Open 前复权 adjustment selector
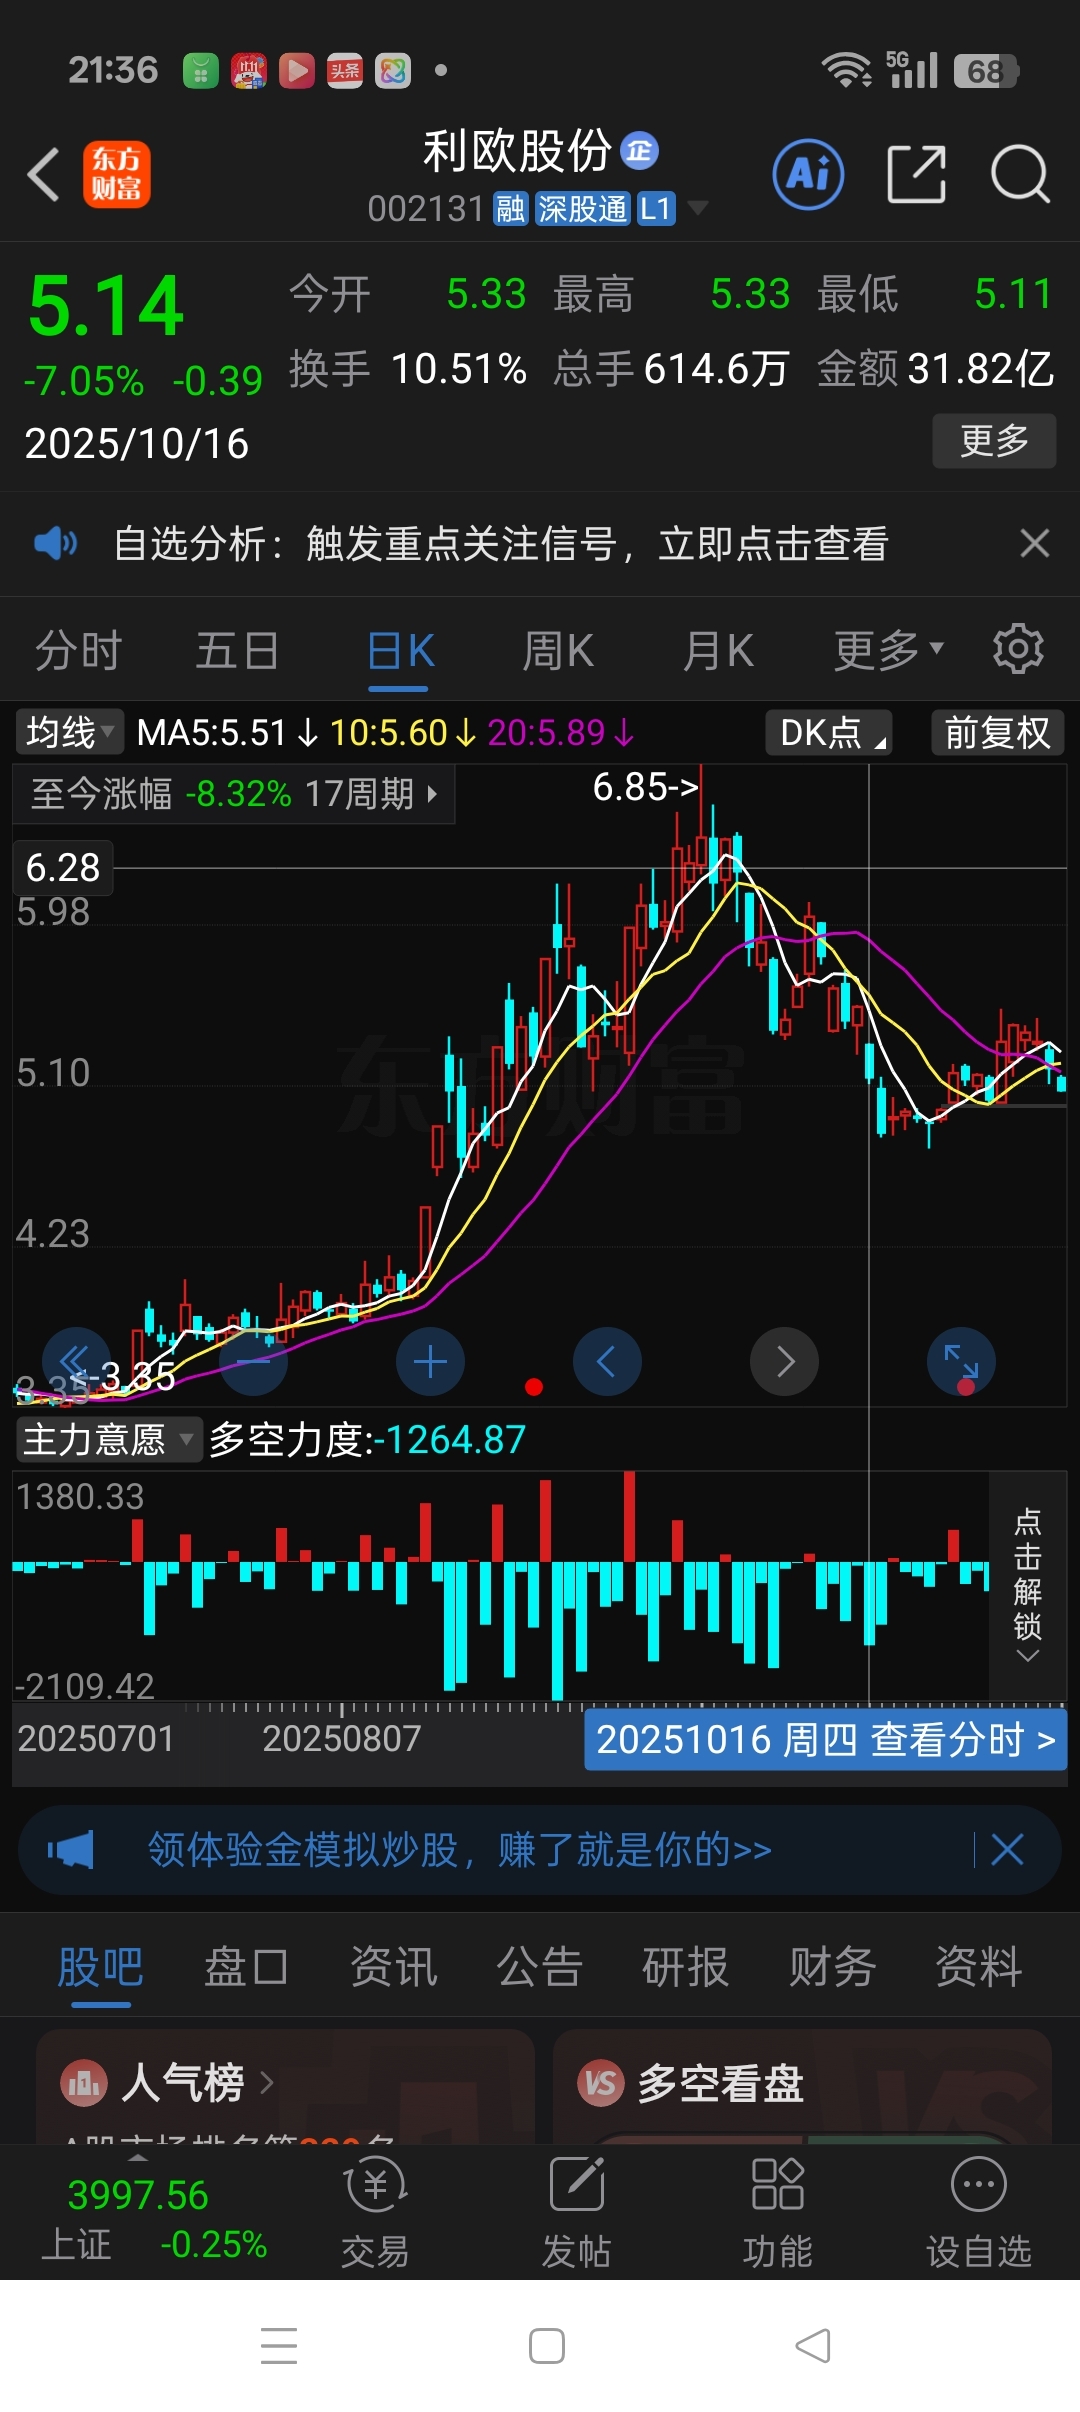Viewport: 1080px width, 2412px height. point(997,732)
